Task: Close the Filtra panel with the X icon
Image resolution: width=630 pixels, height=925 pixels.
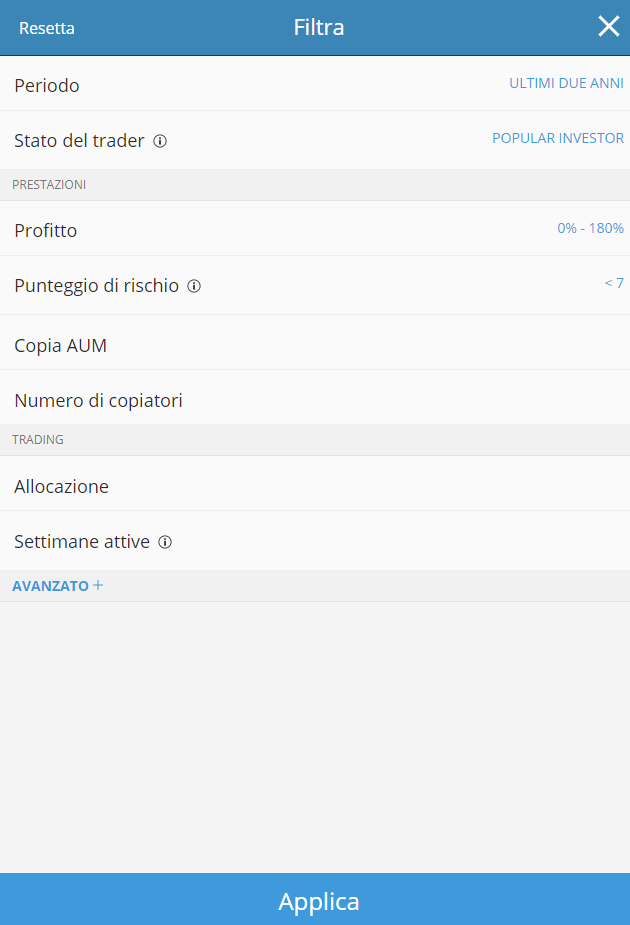Action: click(x=609, y=27)
